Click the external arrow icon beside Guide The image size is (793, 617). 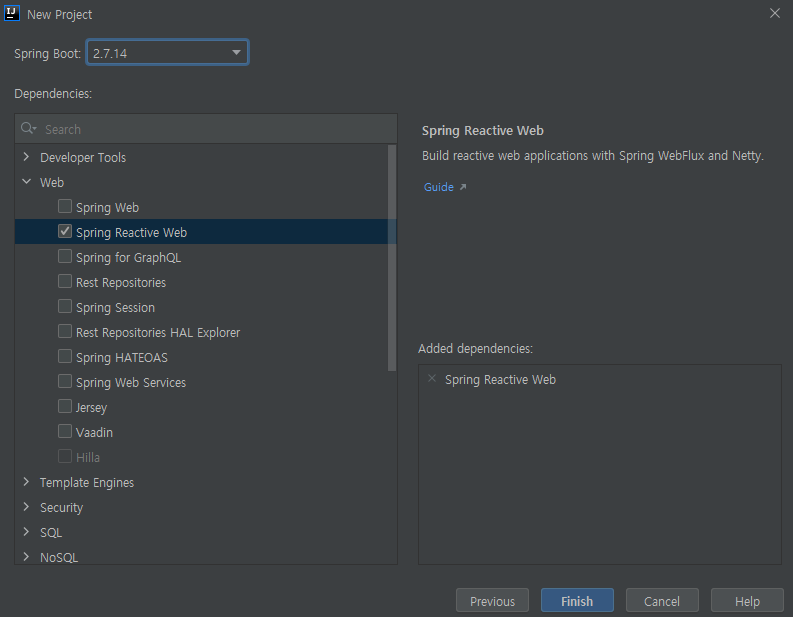tap(463, 187)
